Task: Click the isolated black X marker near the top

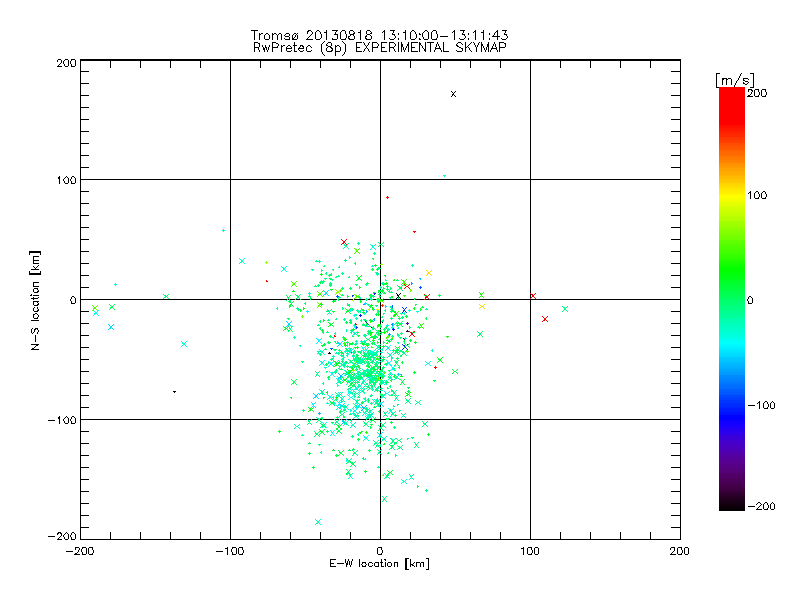Action: click(453, 94)
